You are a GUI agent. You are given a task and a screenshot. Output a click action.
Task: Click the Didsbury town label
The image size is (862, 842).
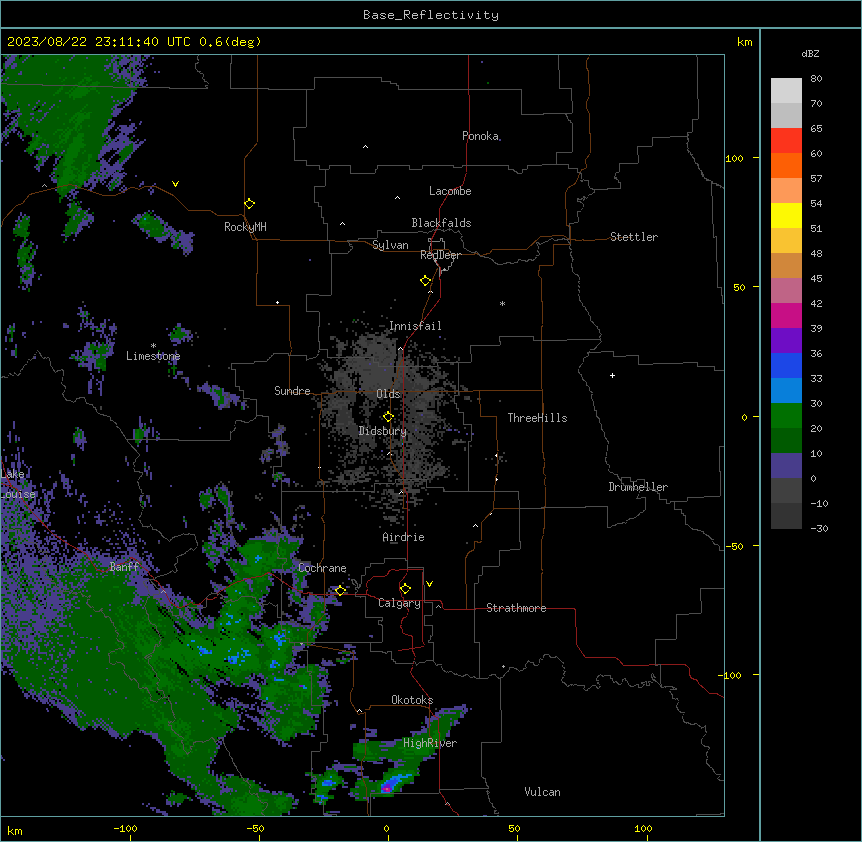(382, 431)
